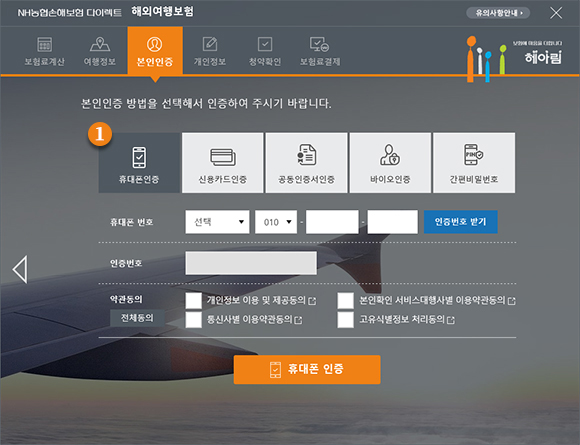Click the blue 인증번호 받기 button
580x445 pixels.
click(x=461, y=222)
